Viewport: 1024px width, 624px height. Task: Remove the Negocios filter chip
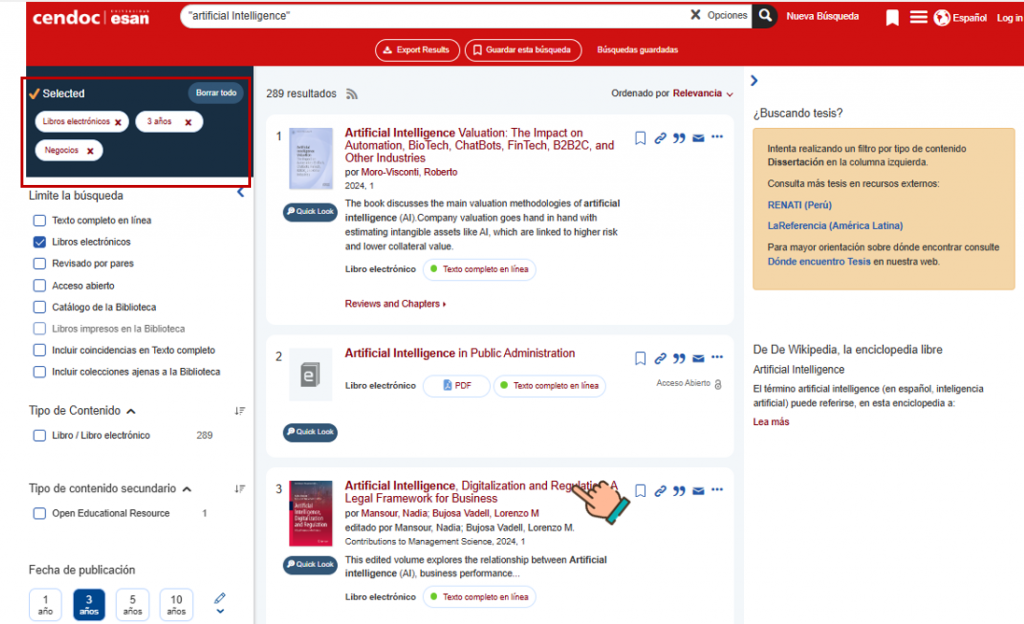click(90, 151)
